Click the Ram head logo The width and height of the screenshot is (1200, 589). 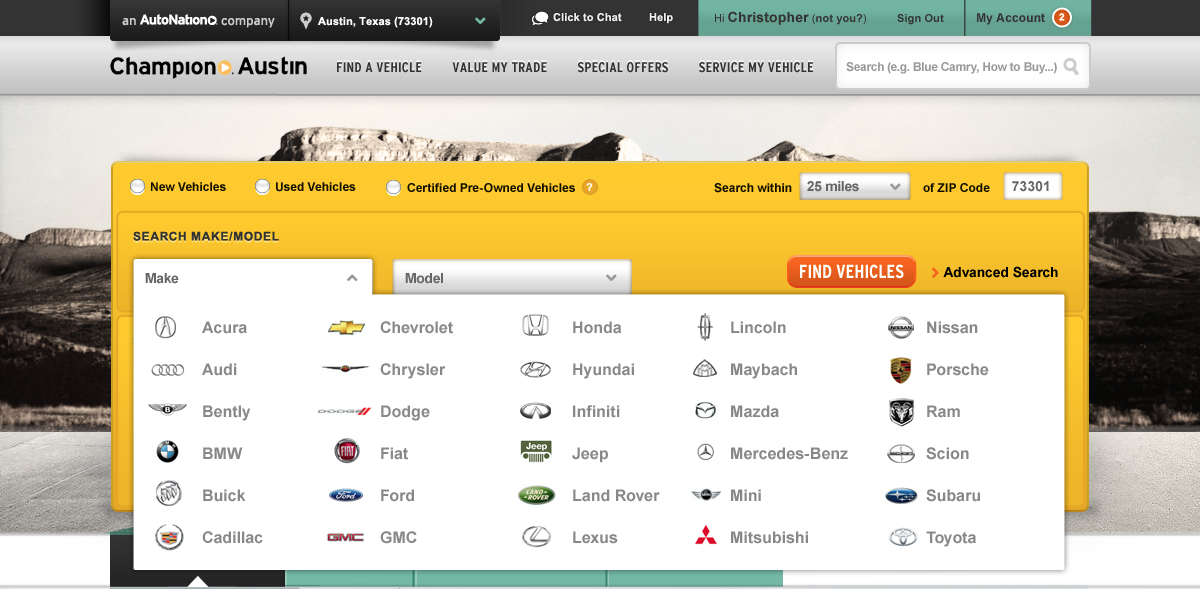901,412
